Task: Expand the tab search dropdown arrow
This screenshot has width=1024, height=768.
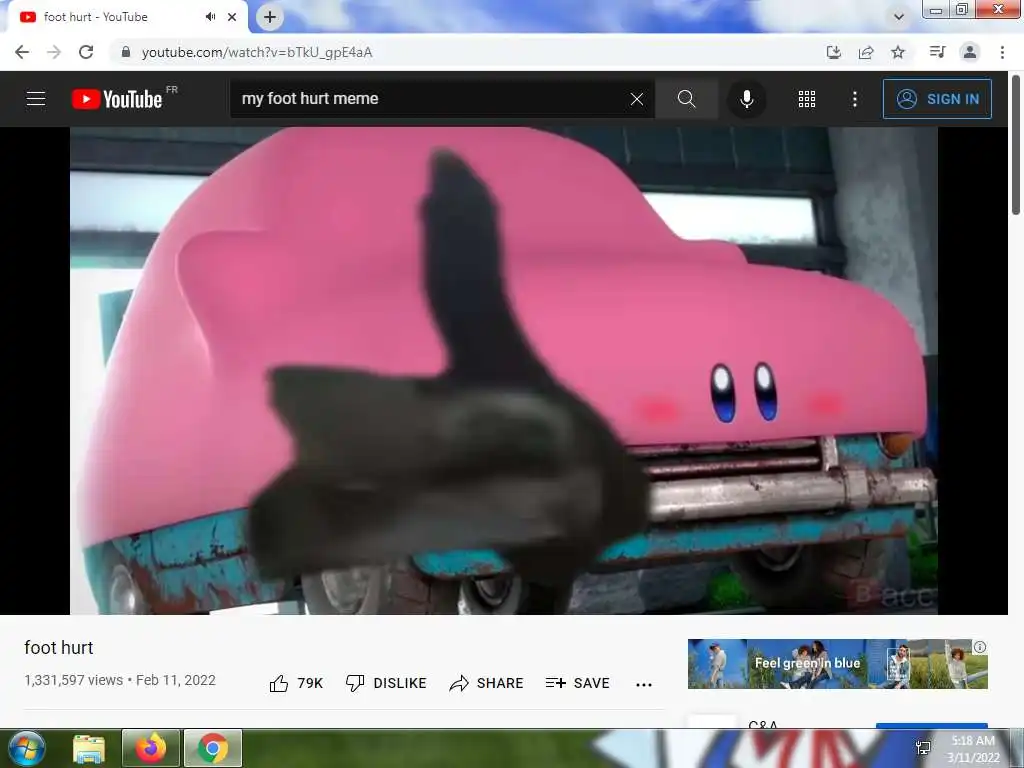Action: 899,17
